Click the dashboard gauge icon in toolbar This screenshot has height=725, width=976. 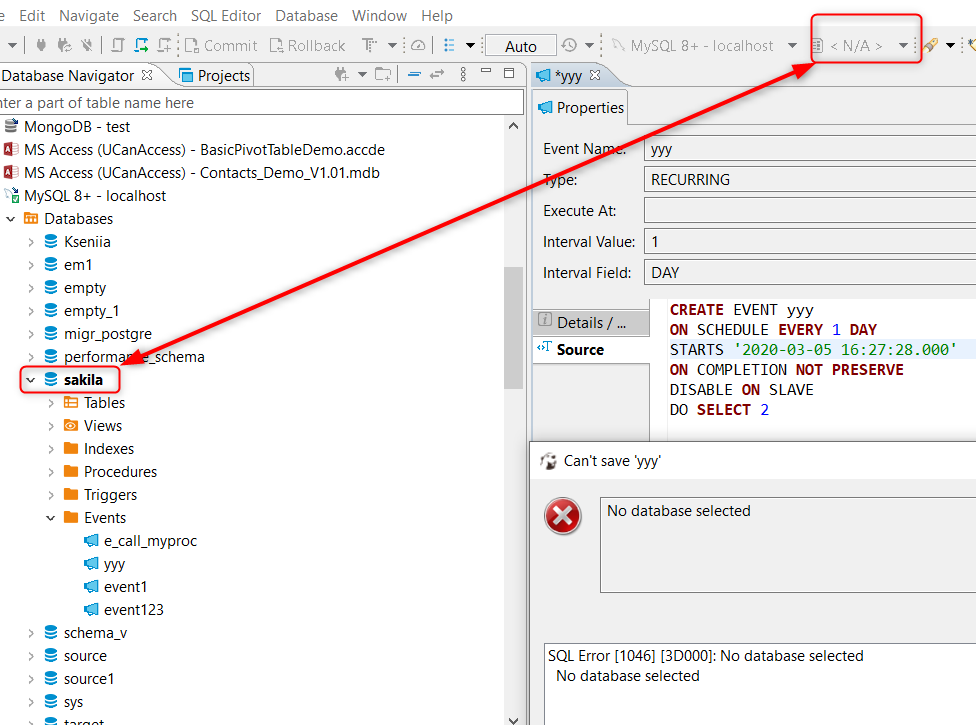point(418,45)
